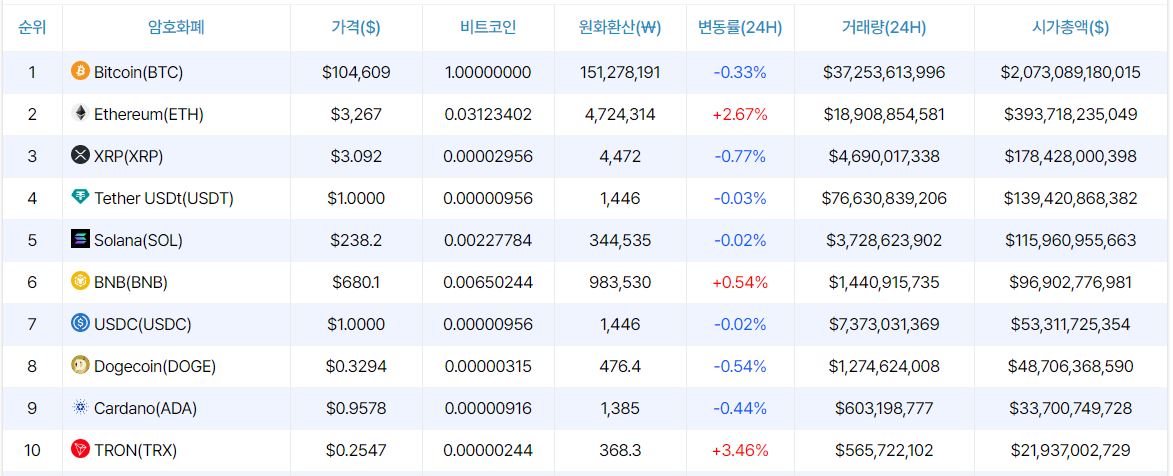This screenshot has width=1173, height=476.
Task: Open the TRON(TRX) name link
Action: 135,450
